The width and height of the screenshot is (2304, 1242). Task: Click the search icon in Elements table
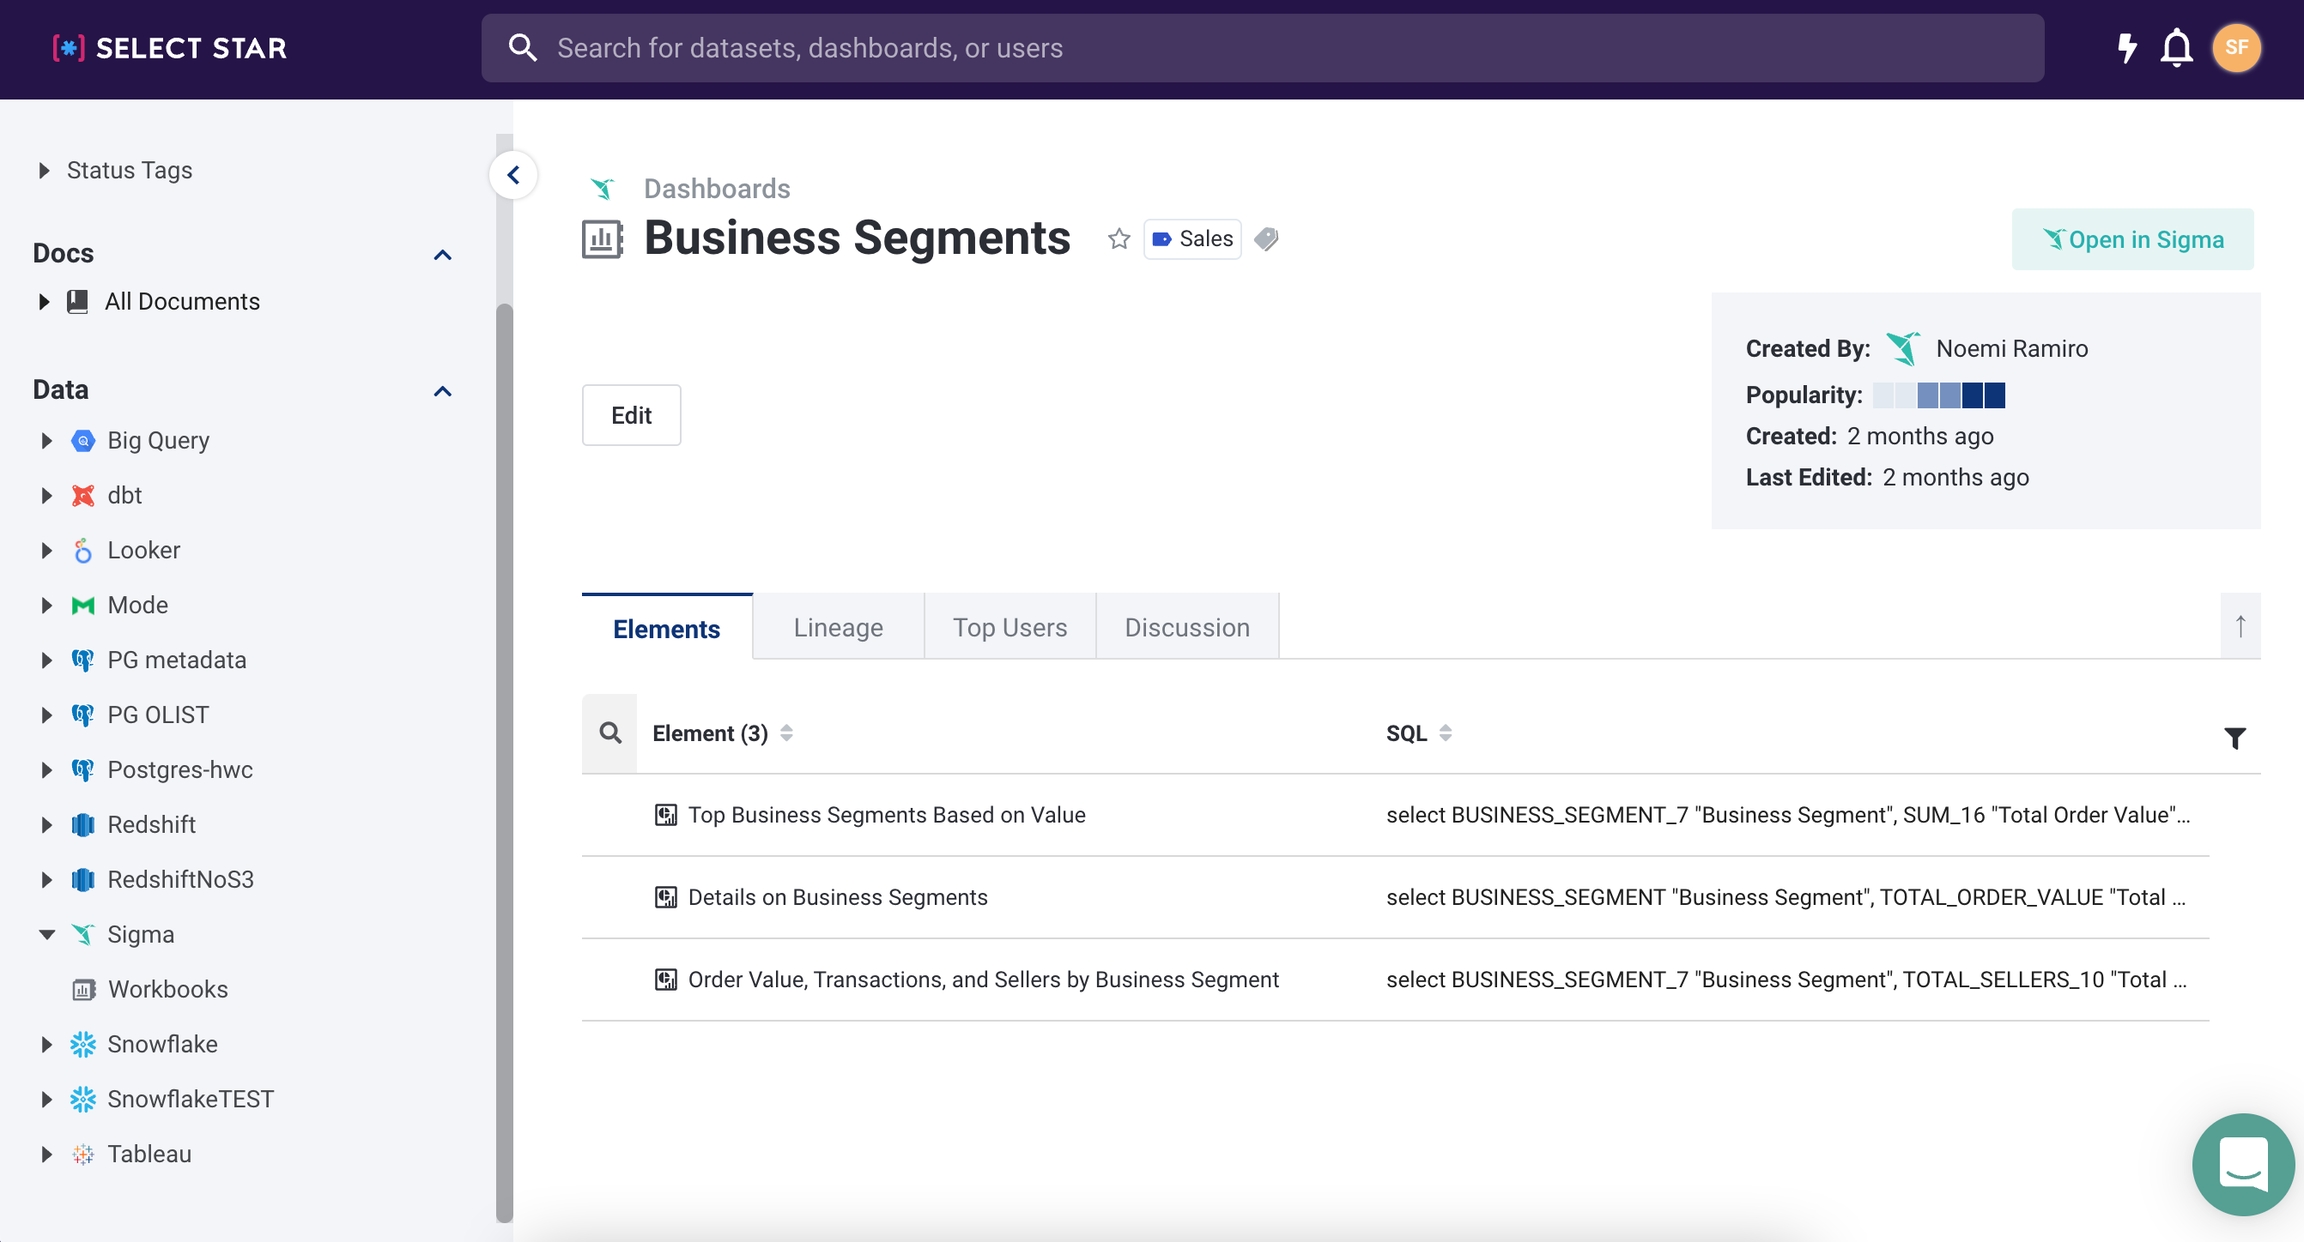(x=610, y=733)
